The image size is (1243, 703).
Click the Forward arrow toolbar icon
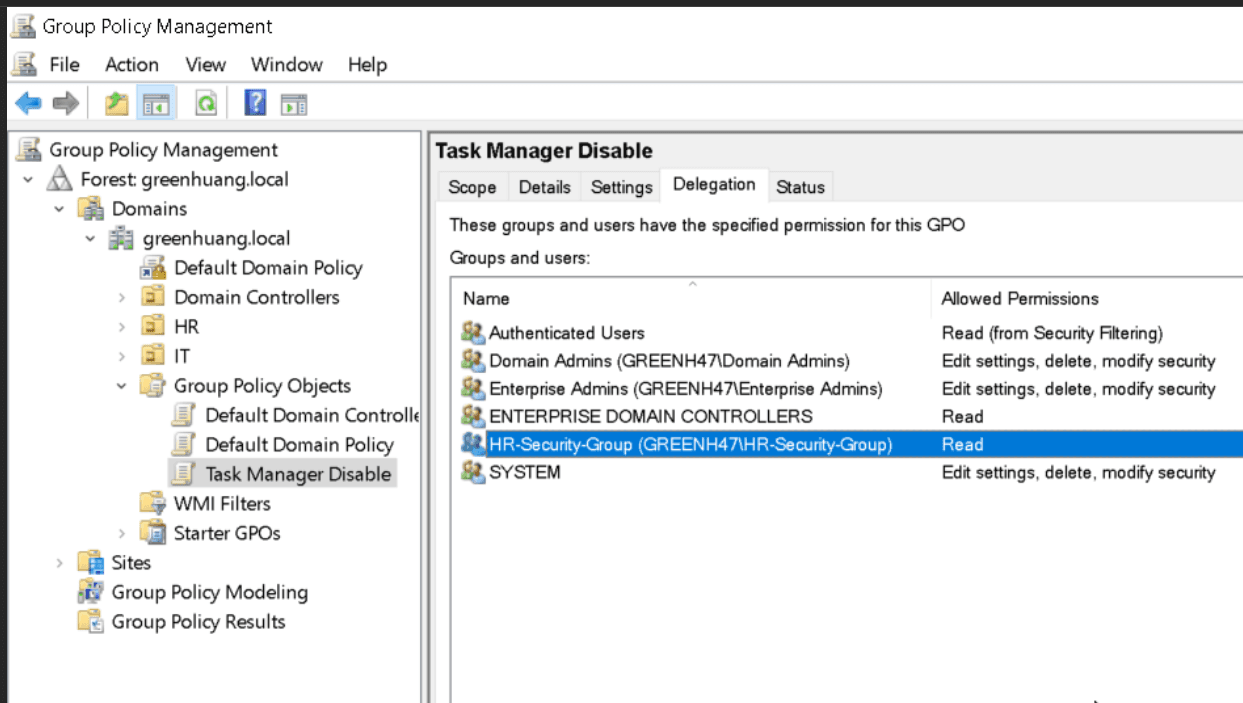65,102
